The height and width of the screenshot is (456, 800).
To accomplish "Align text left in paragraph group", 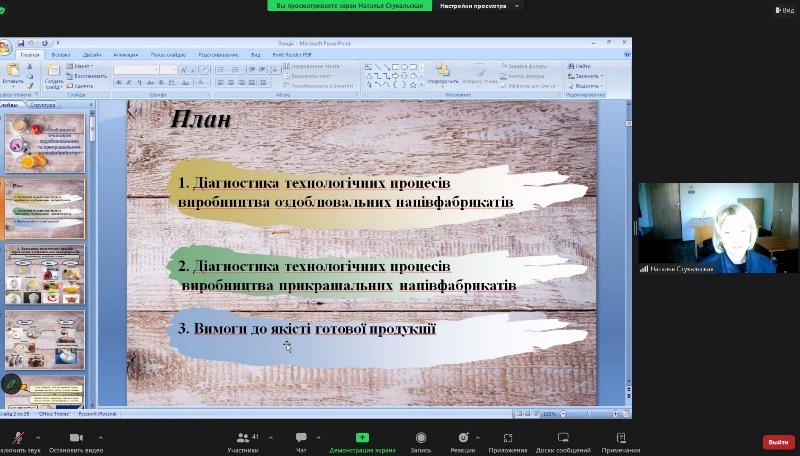I will [x=221, y=82].
